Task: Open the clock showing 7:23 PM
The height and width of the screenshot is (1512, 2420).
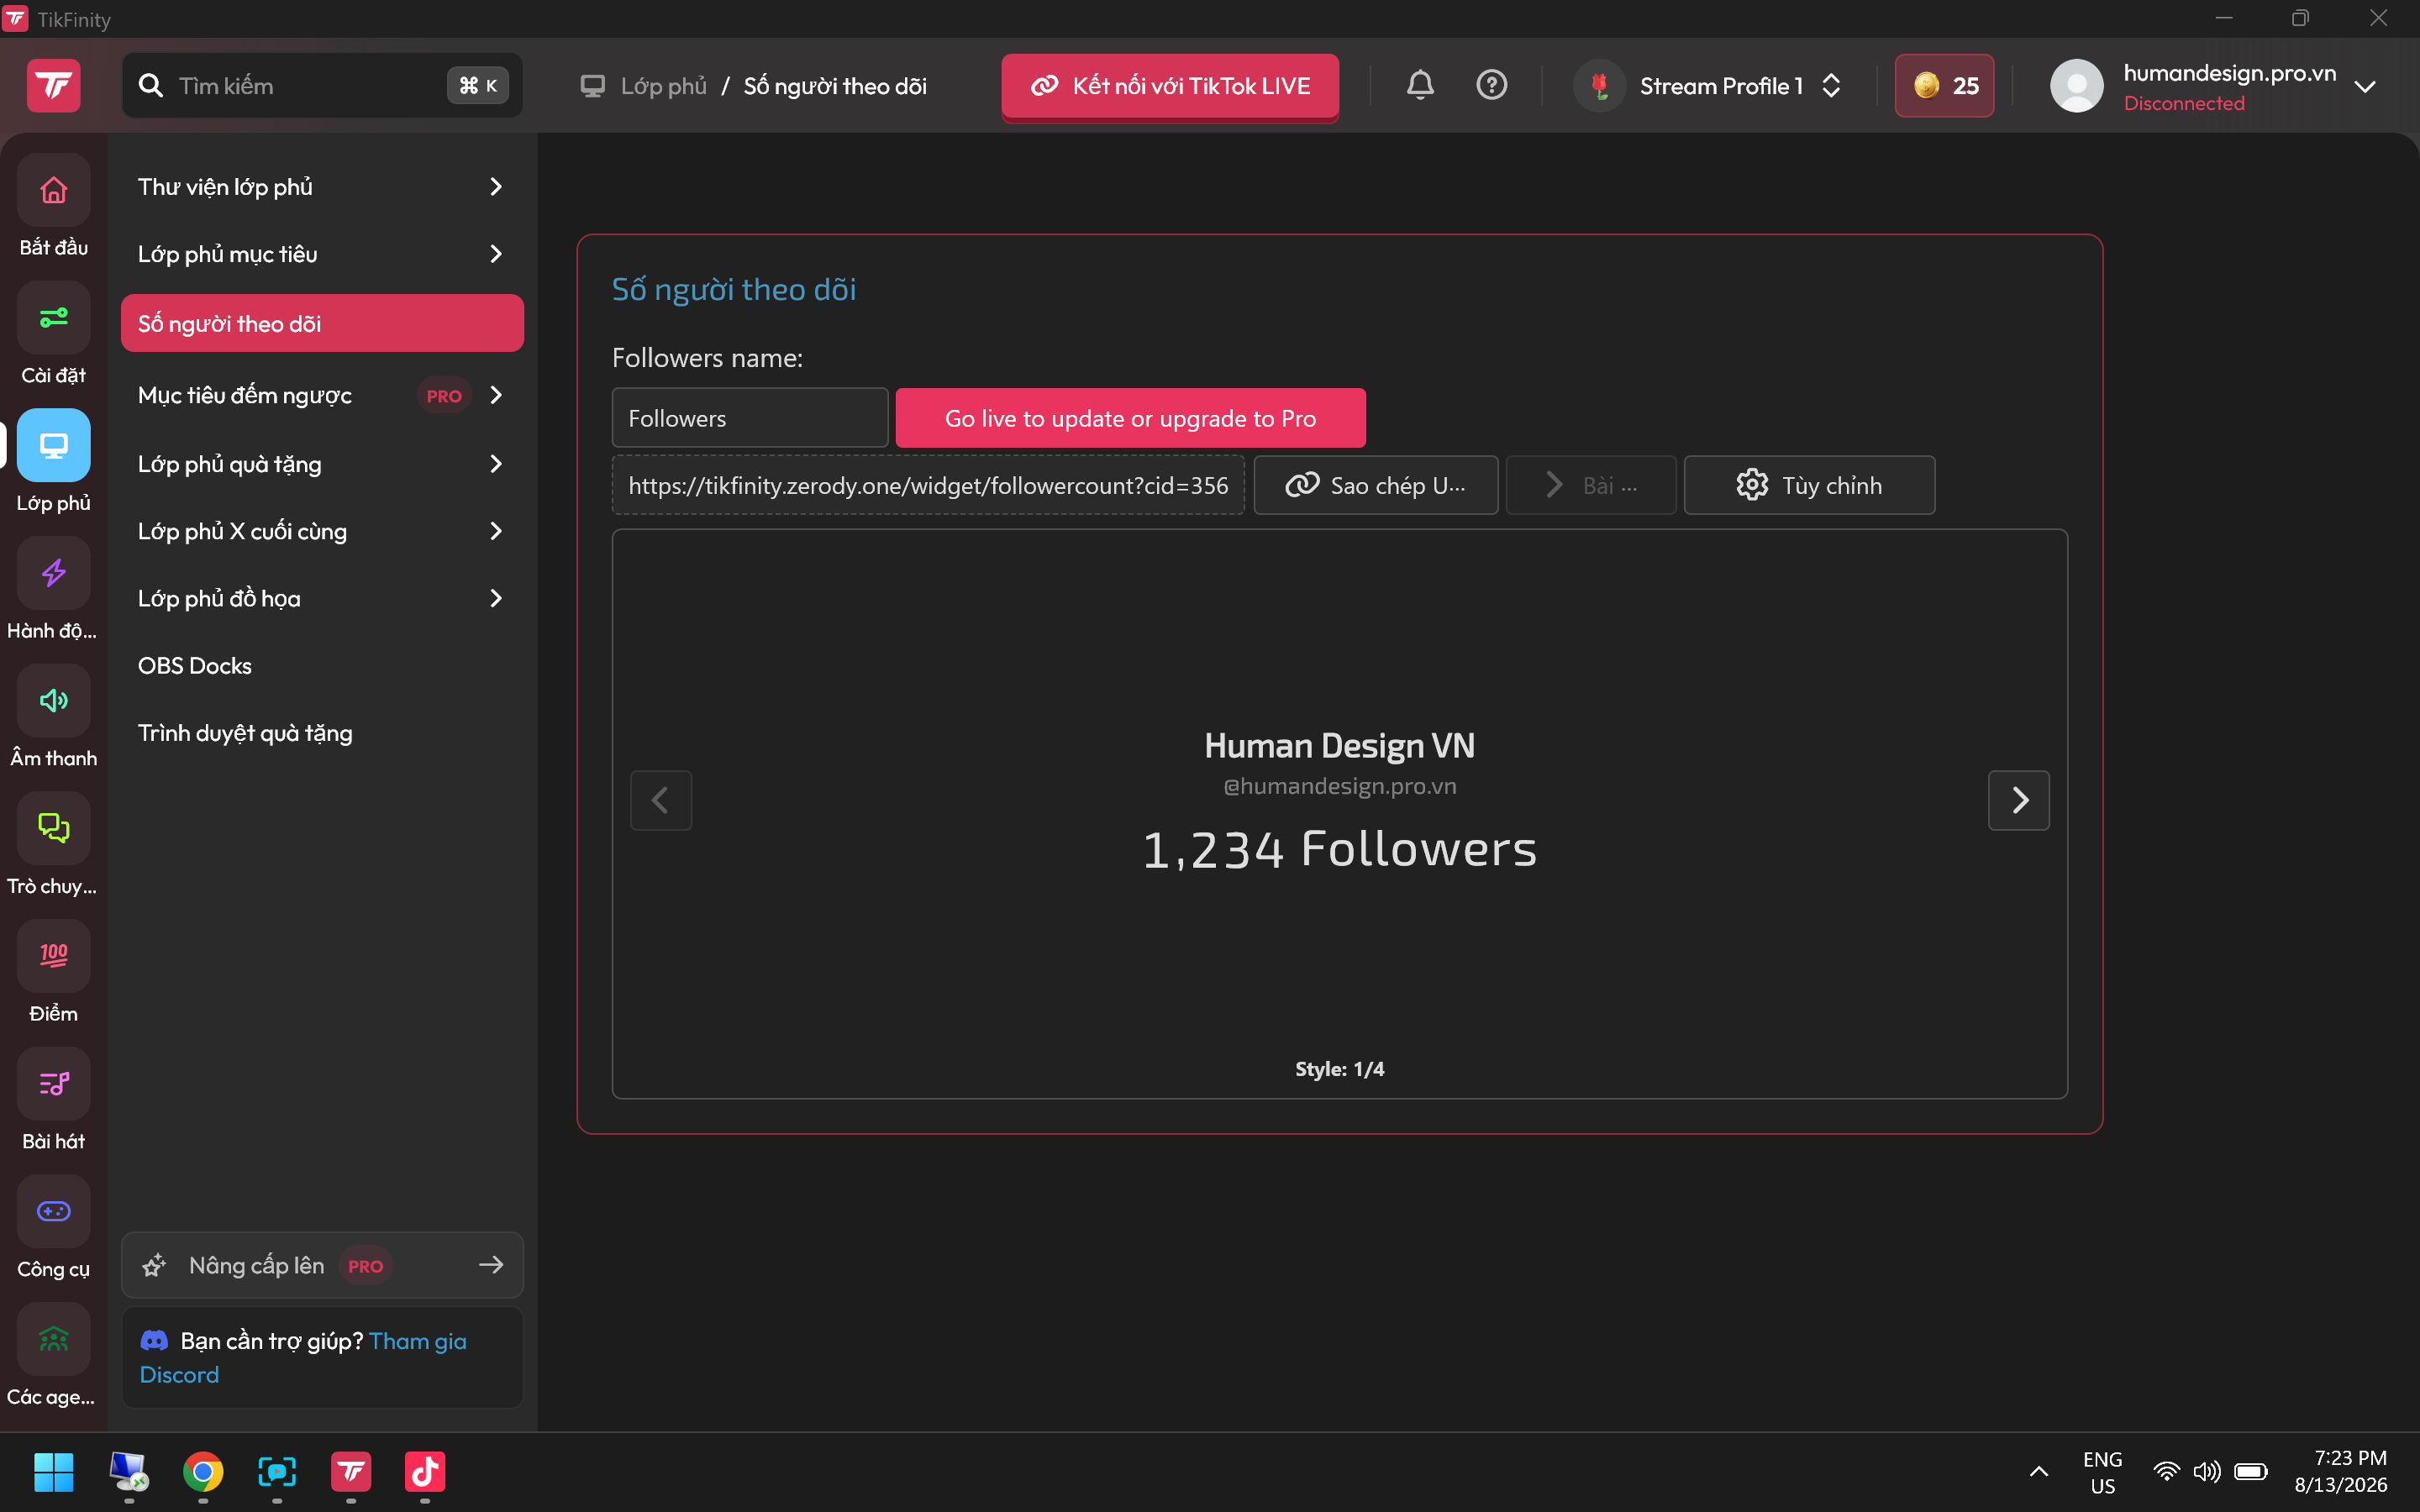Action: point(2340,1472)
